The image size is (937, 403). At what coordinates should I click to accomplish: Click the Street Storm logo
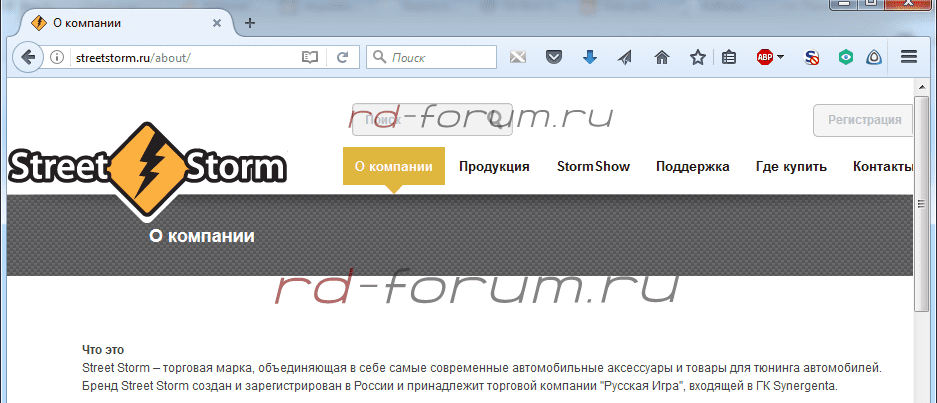(147, 170)
